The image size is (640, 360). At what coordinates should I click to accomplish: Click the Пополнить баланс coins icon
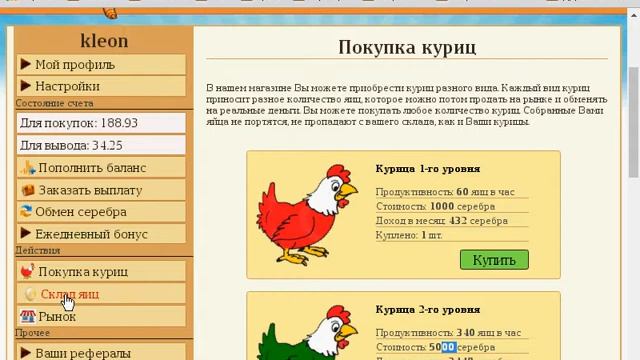28,168
